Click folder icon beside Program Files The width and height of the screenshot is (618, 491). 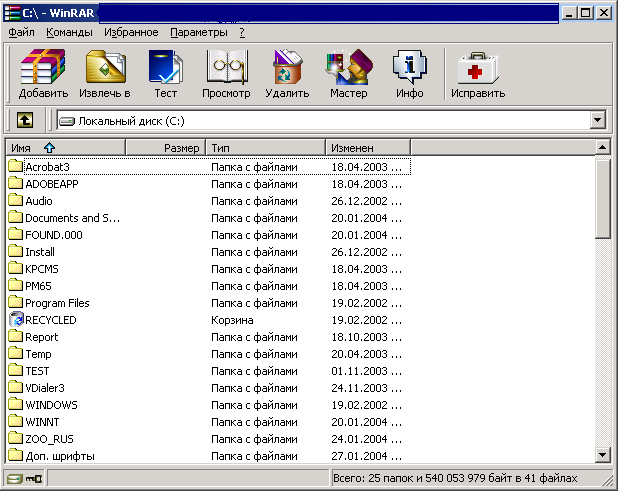pos(15,302)
